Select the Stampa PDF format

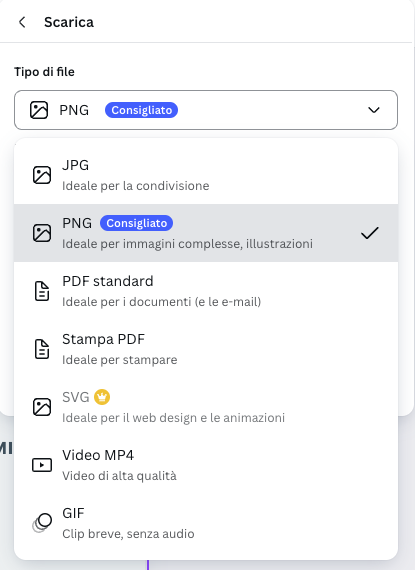point(206,349)
